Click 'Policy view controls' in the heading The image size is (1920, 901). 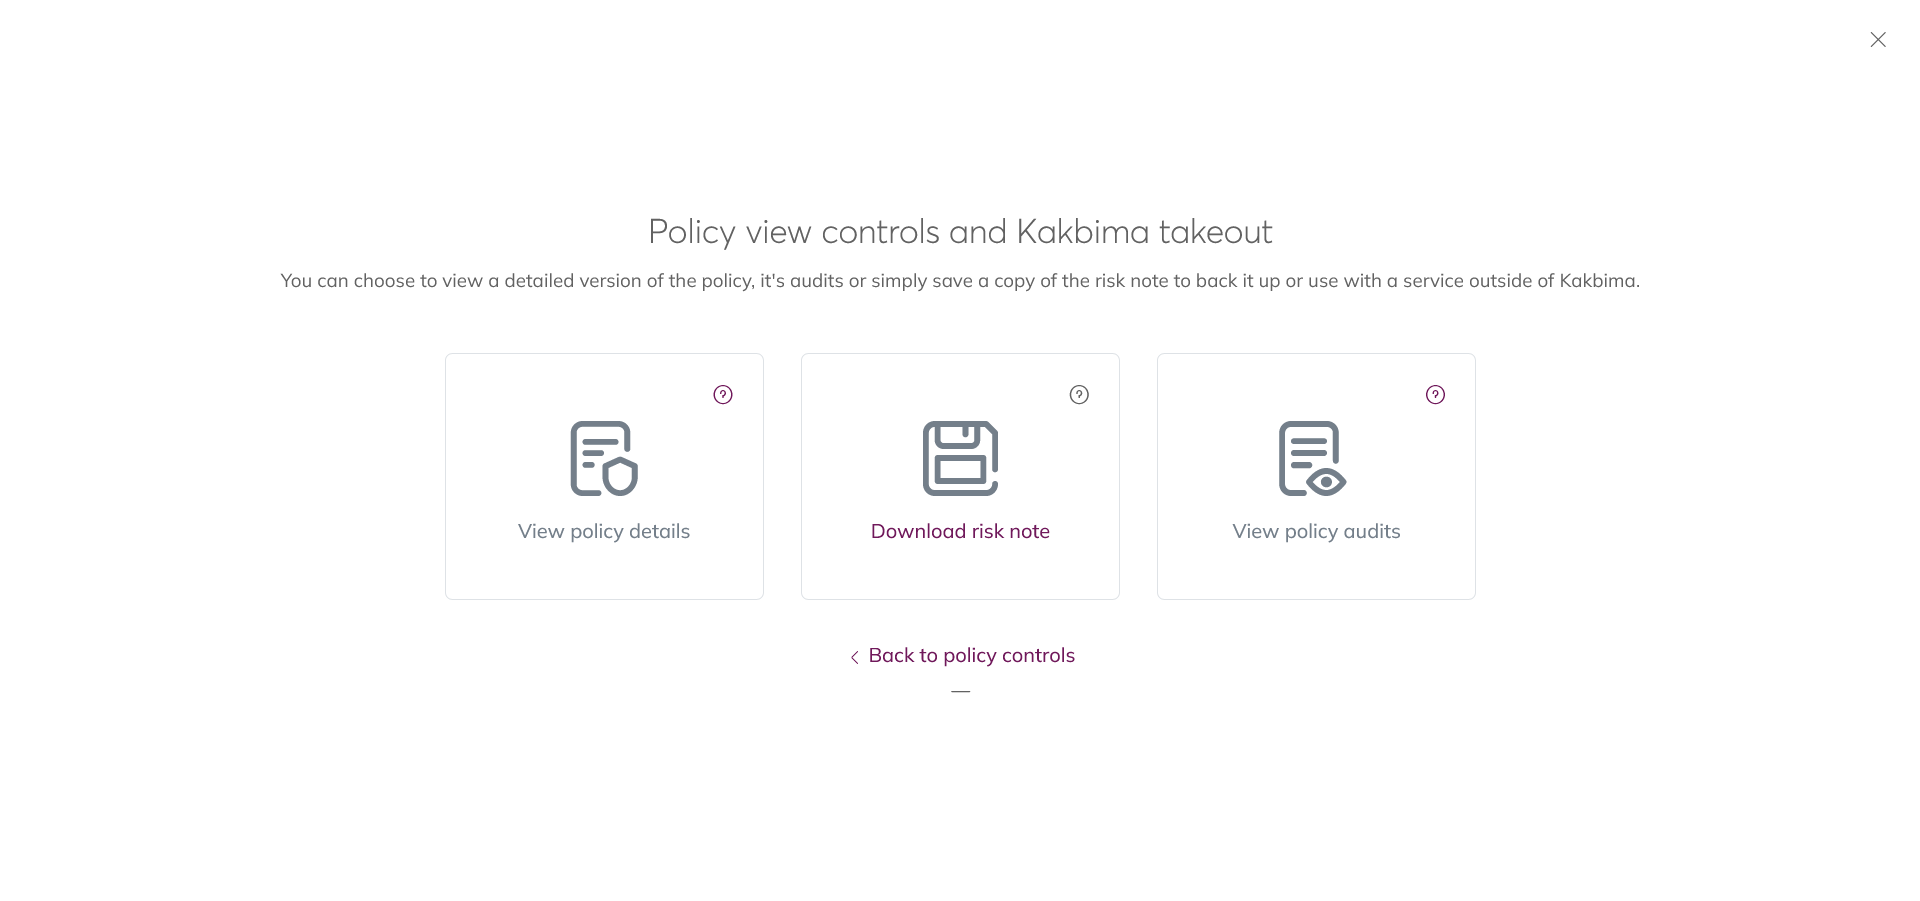point(794,232)
